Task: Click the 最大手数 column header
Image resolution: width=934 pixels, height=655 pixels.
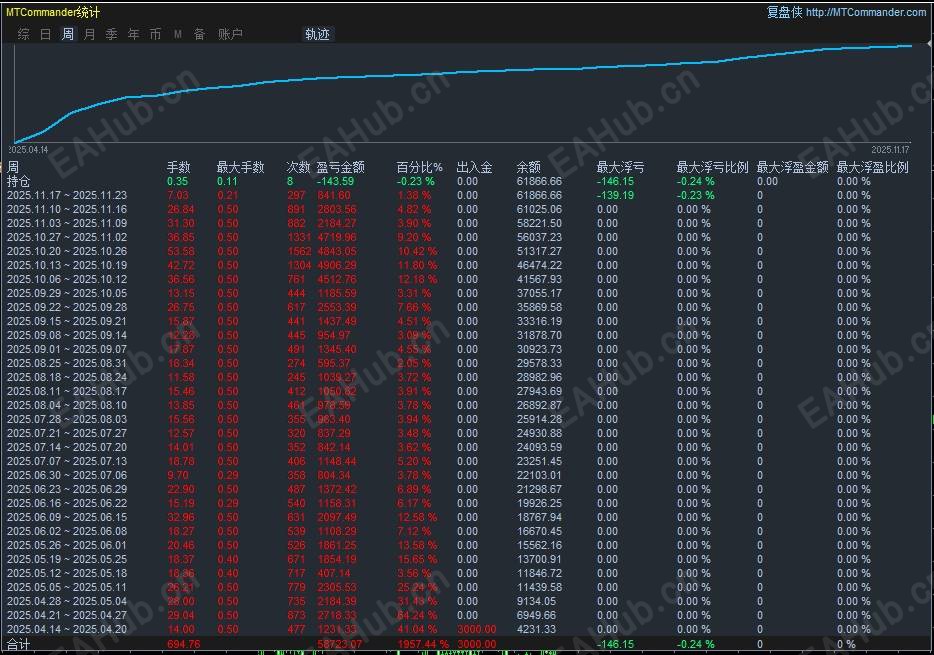Action: click(240, 167)
